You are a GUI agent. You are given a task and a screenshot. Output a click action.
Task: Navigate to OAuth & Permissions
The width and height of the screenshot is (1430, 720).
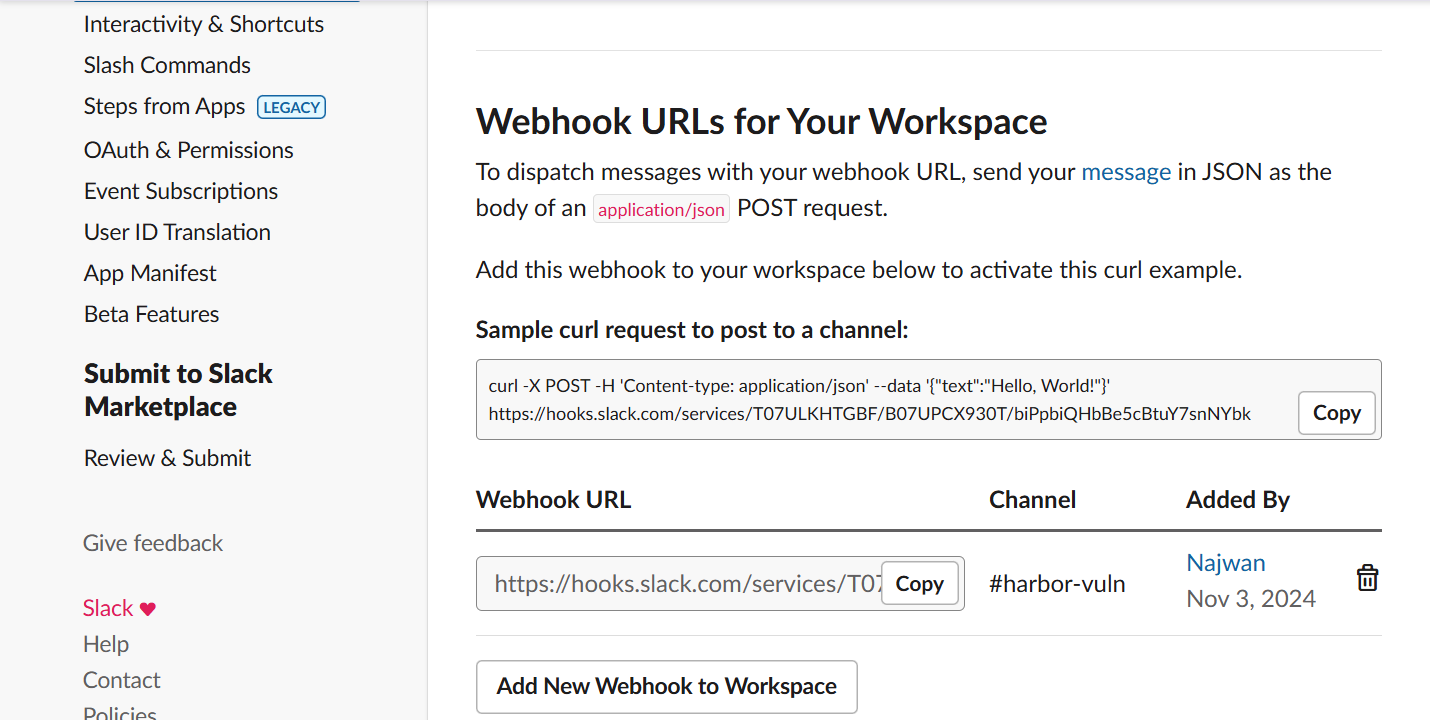click(x=188, y=150)
